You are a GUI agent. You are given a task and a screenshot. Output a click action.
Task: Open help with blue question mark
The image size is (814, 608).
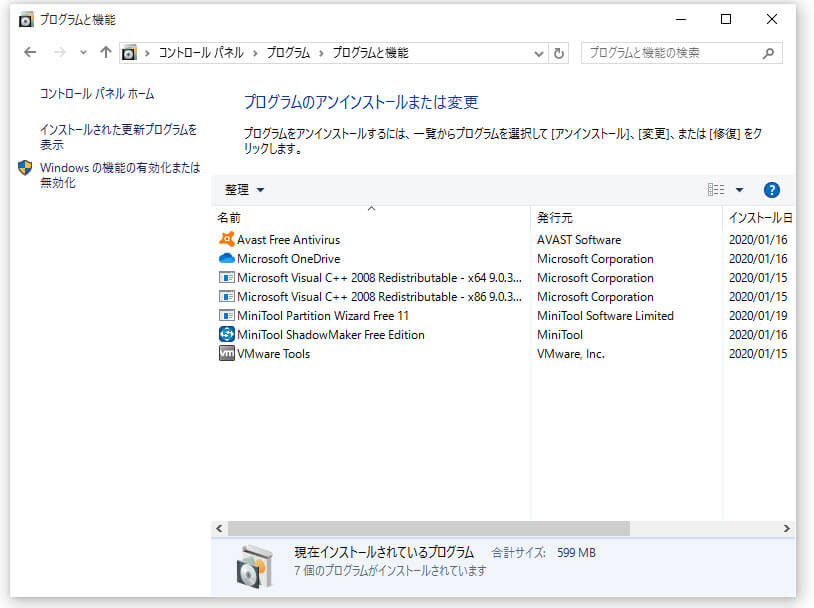[x=771, y=190]
